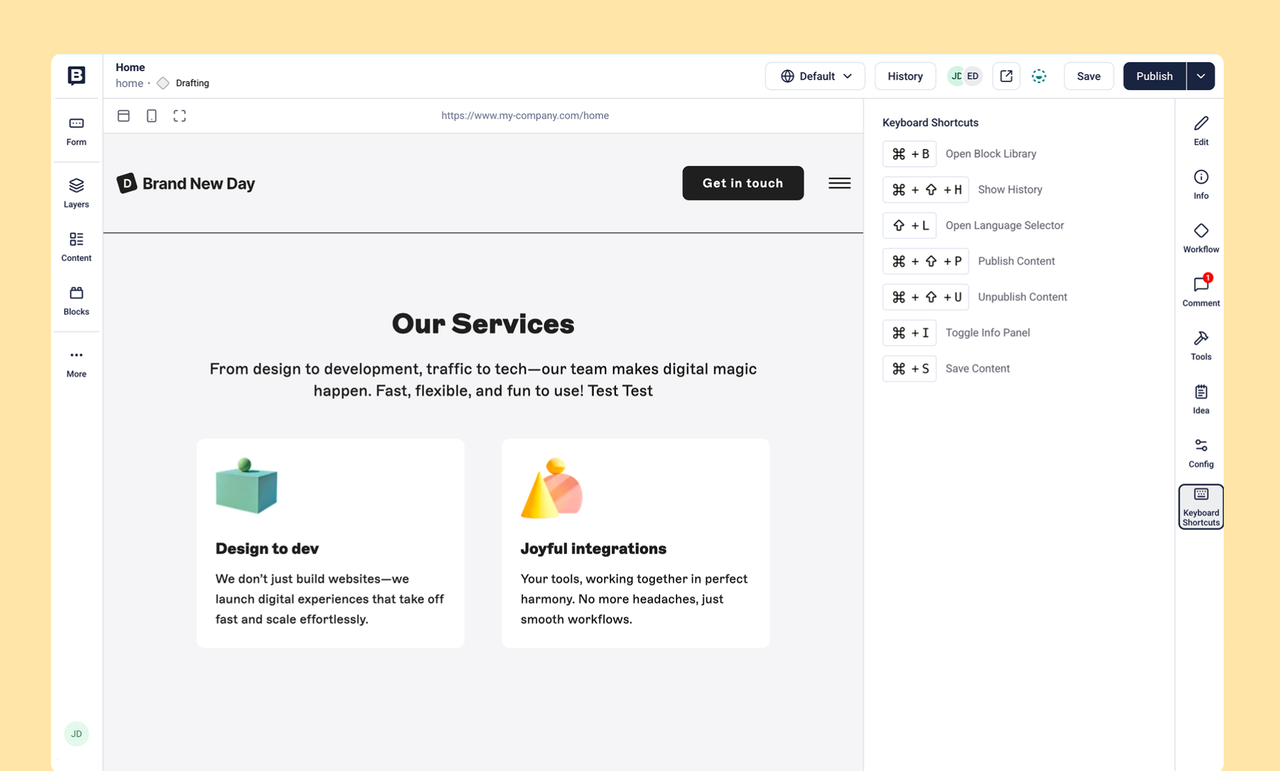This screenshot has height=771, width=1280.
Task: Switch to mobile preview icon
Action: click(152, 116)
